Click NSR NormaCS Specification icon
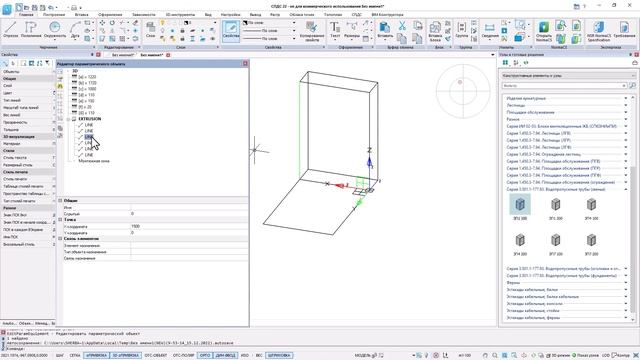This screenshot has height=360, width=640. click(x=598, y=31)
